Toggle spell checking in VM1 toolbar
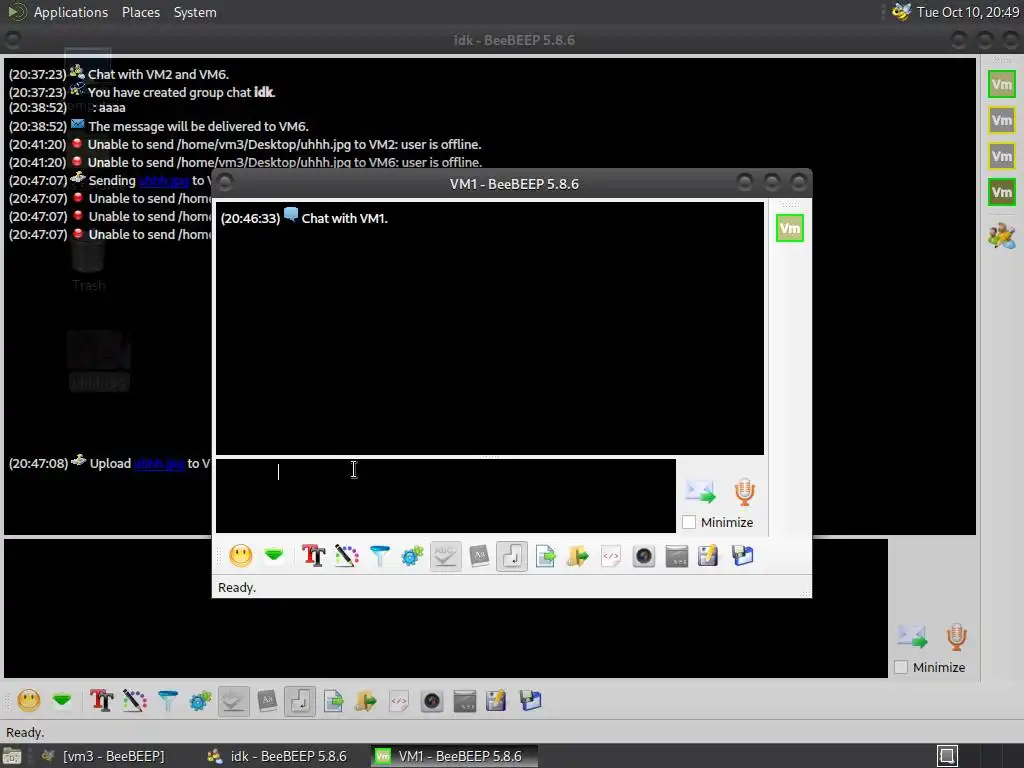This screenshot has width=1024, height=768. 445,556
